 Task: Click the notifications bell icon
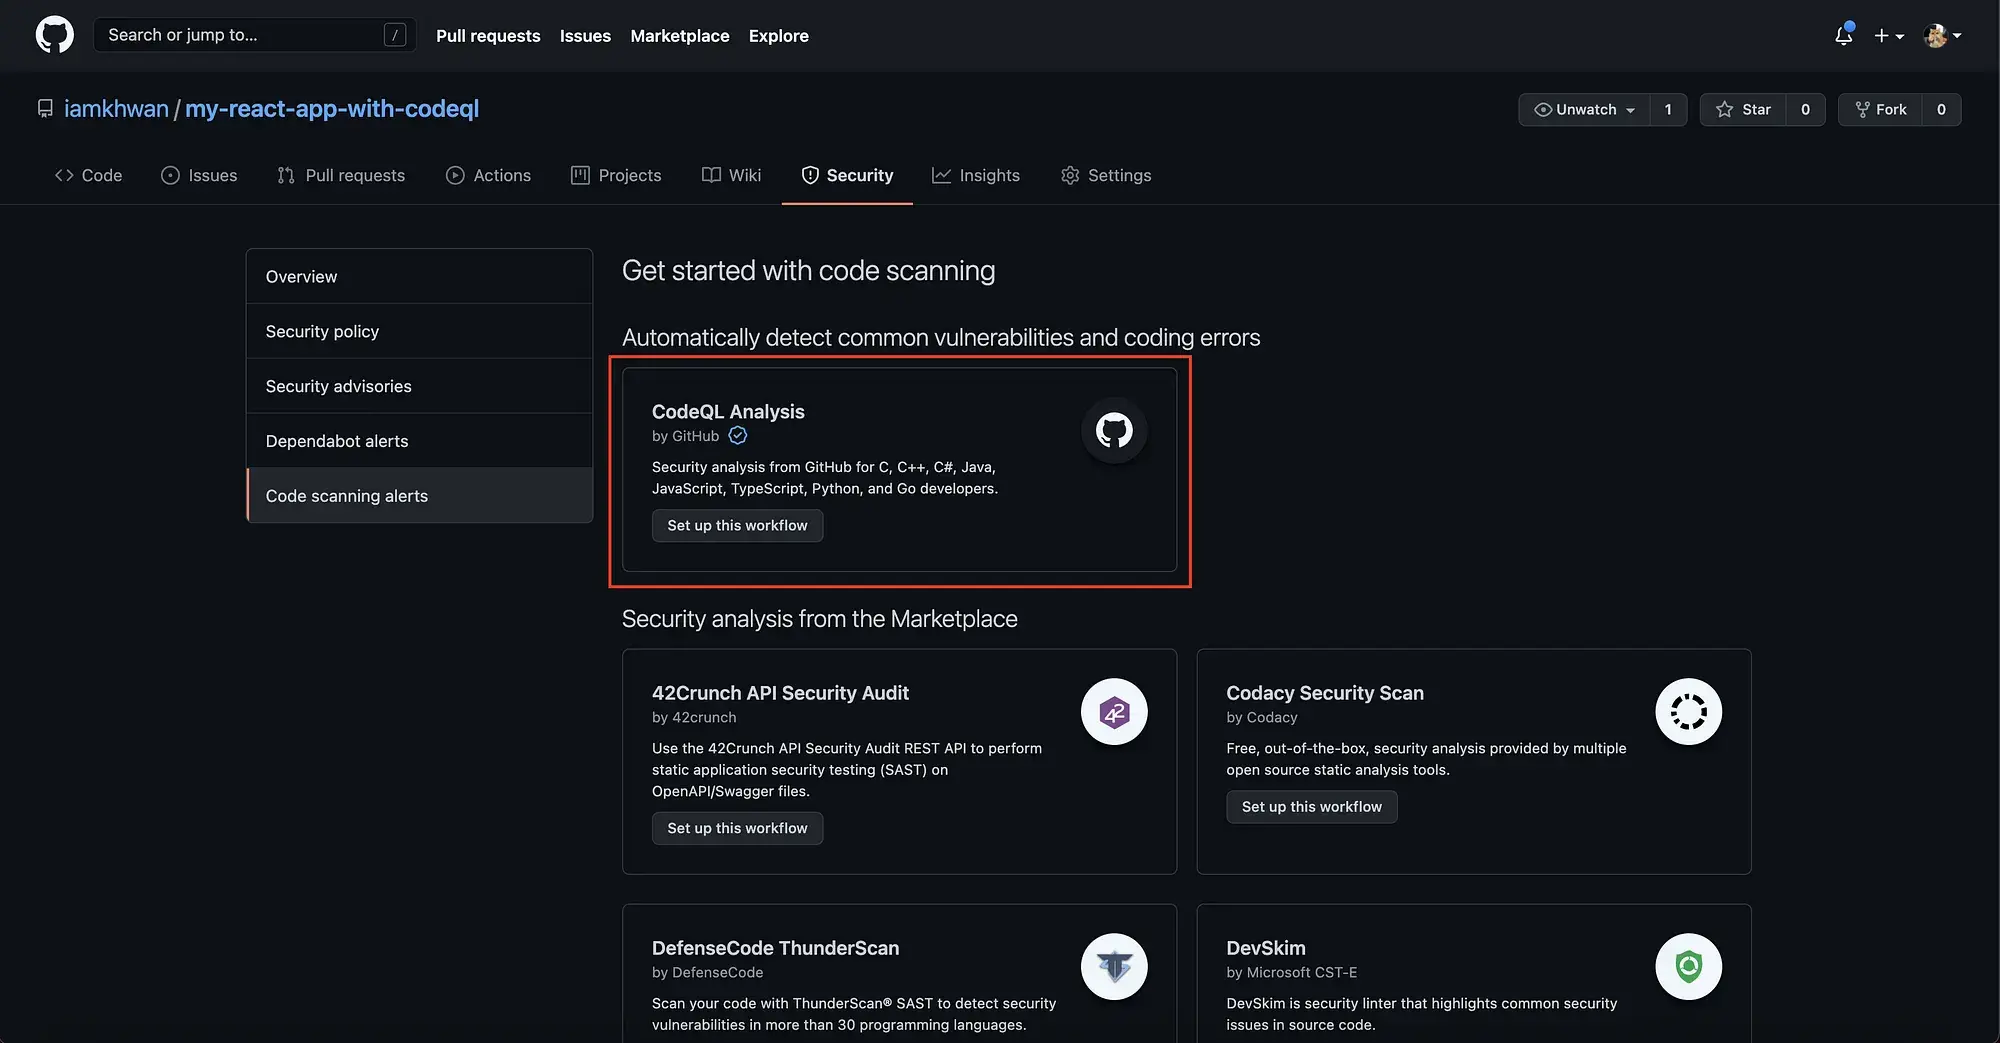click(x=1844, y=35)
